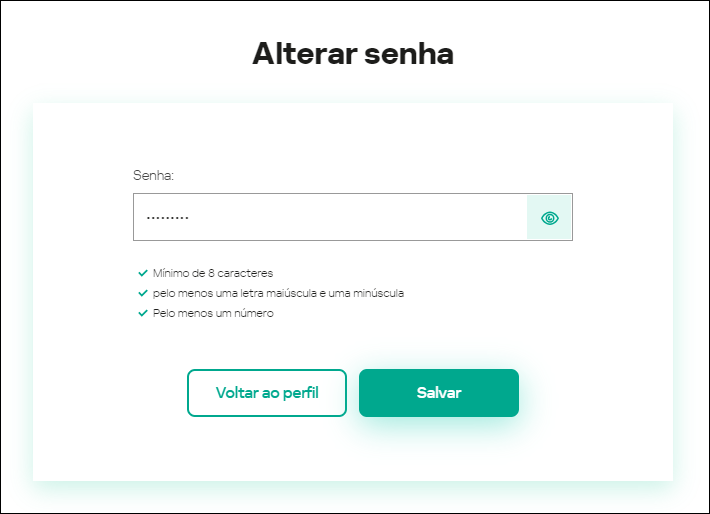The width and height of the screenshot is (710, 514).
Task: Show the password using the eye icon
Action: 549,218
